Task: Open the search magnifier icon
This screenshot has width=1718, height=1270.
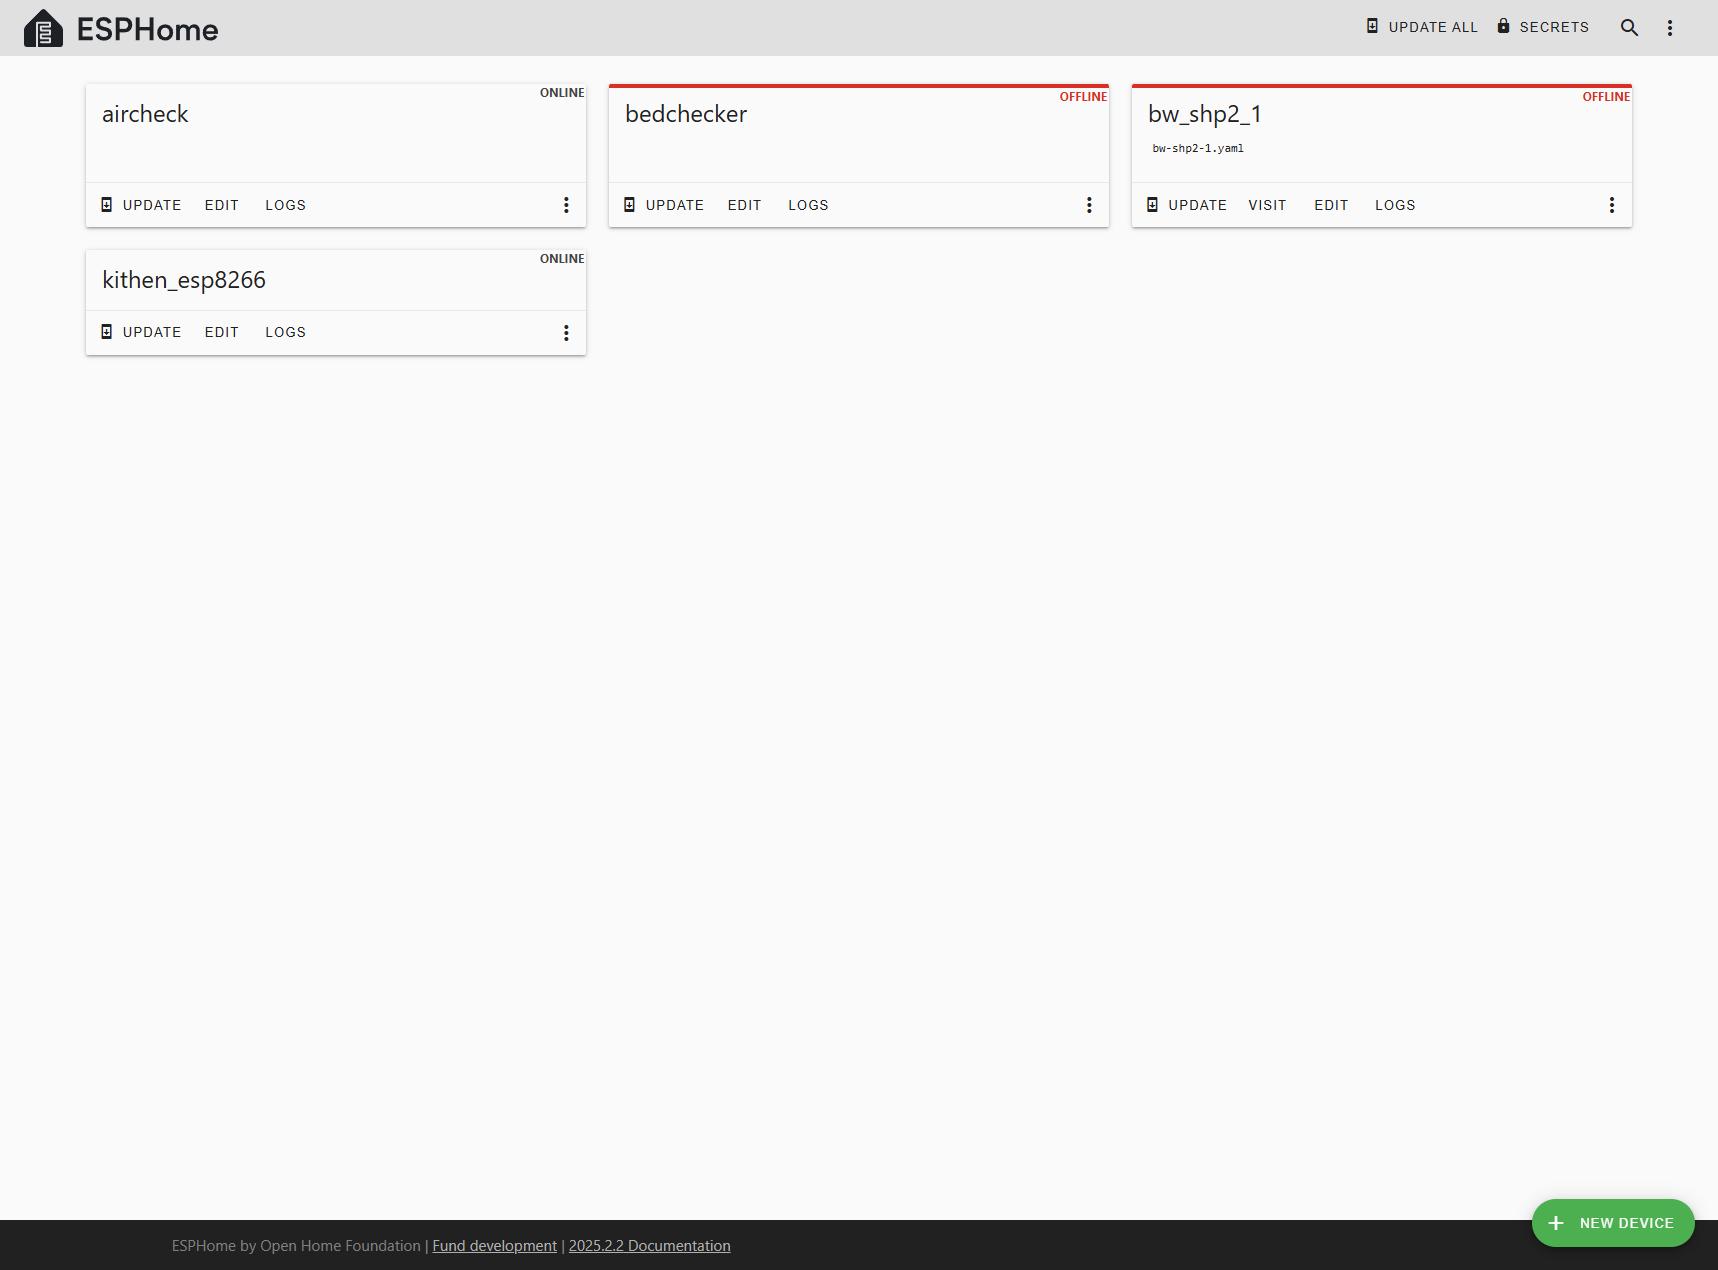Action: 1629,28
